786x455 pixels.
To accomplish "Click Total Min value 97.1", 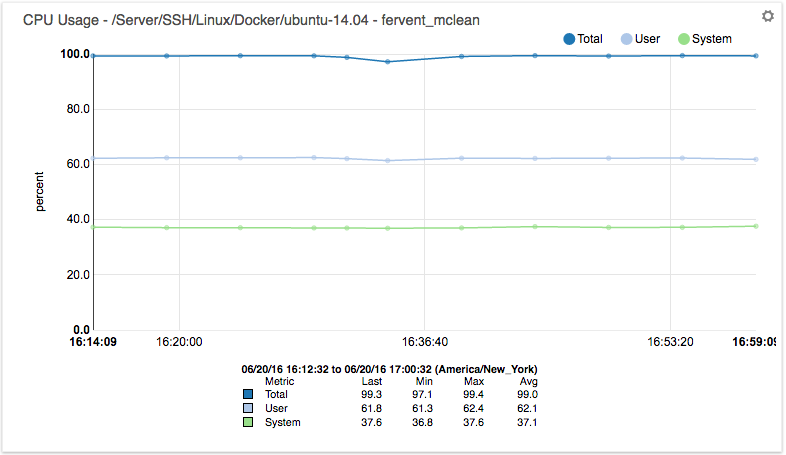I will coord(423,394).
